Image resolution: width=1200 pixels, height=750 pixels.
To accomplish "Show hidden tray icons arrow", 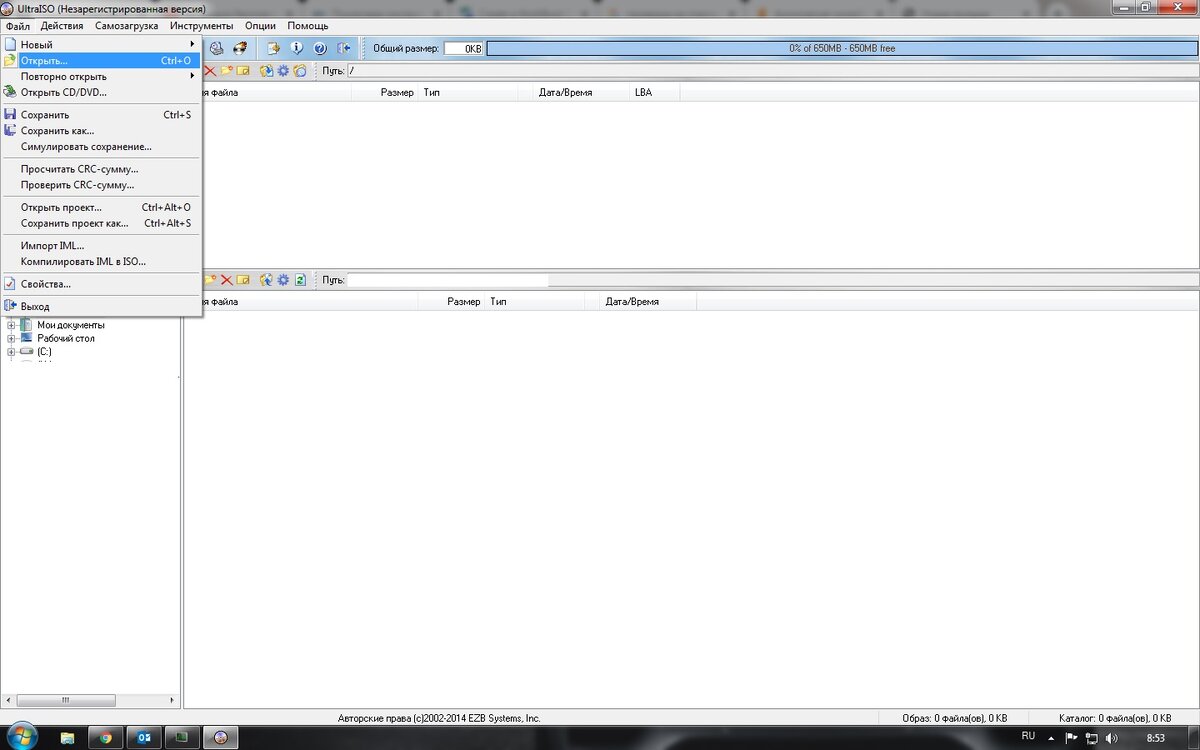I will (1051, 738).
